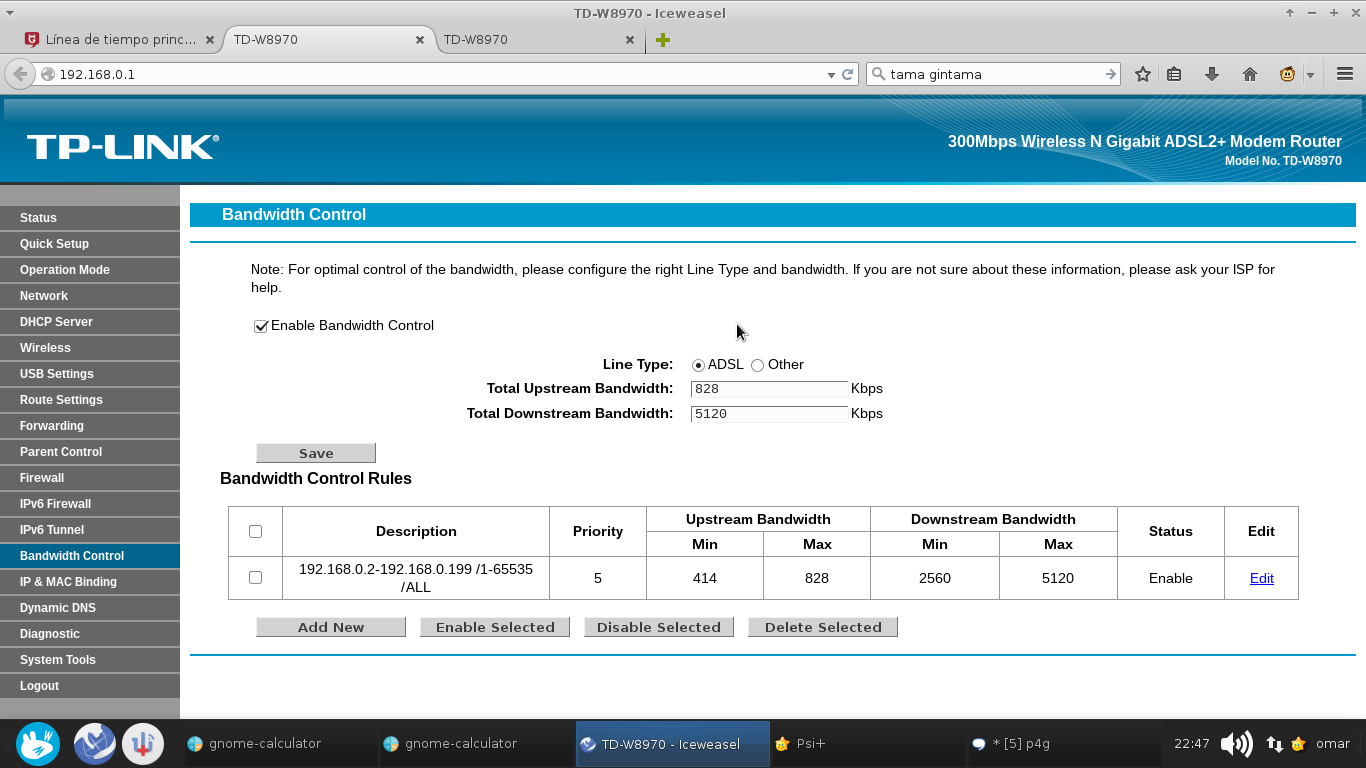Open USB Settings in the sidebar
Screen dimensions: 1366x768
coord(90,374)
